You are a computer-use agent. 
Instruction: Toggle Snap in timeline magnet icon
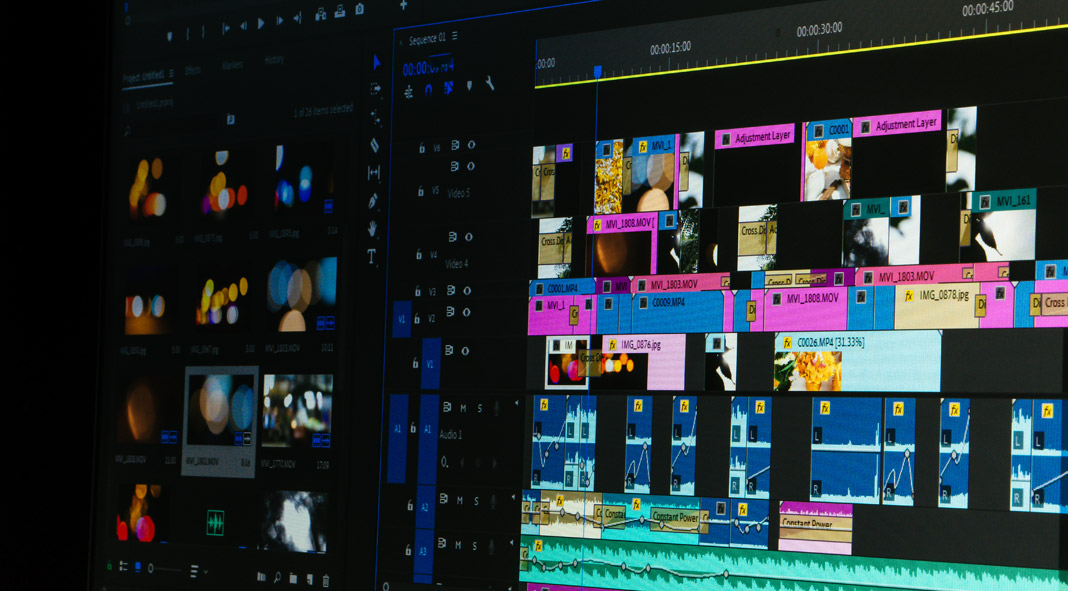428,89
